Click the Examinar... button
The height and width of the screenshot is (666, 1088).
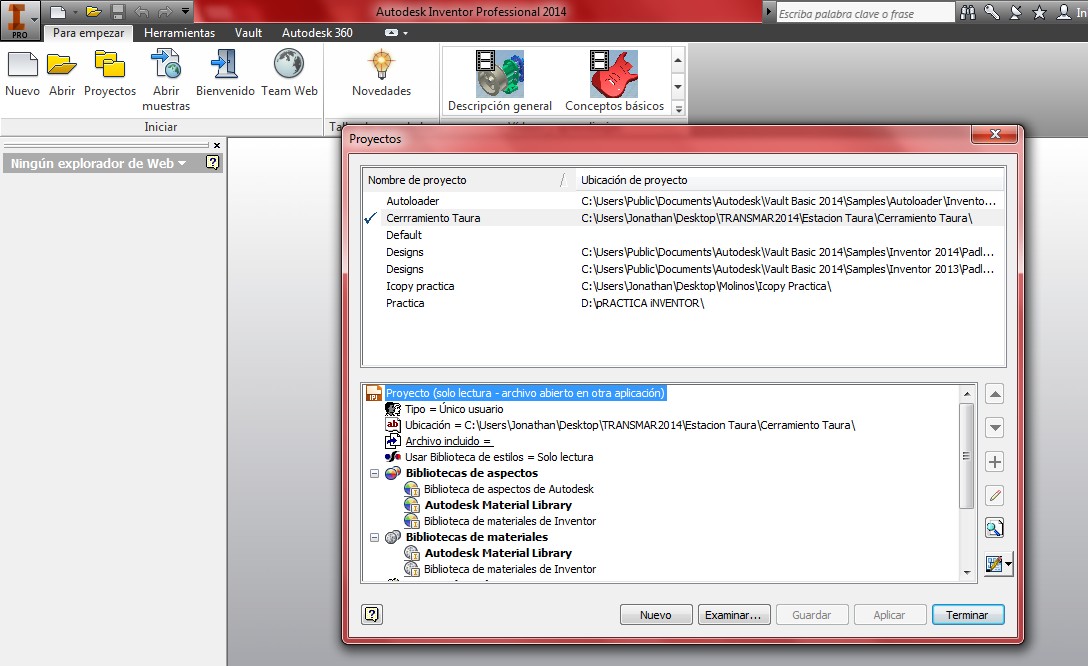click(733, 615)
